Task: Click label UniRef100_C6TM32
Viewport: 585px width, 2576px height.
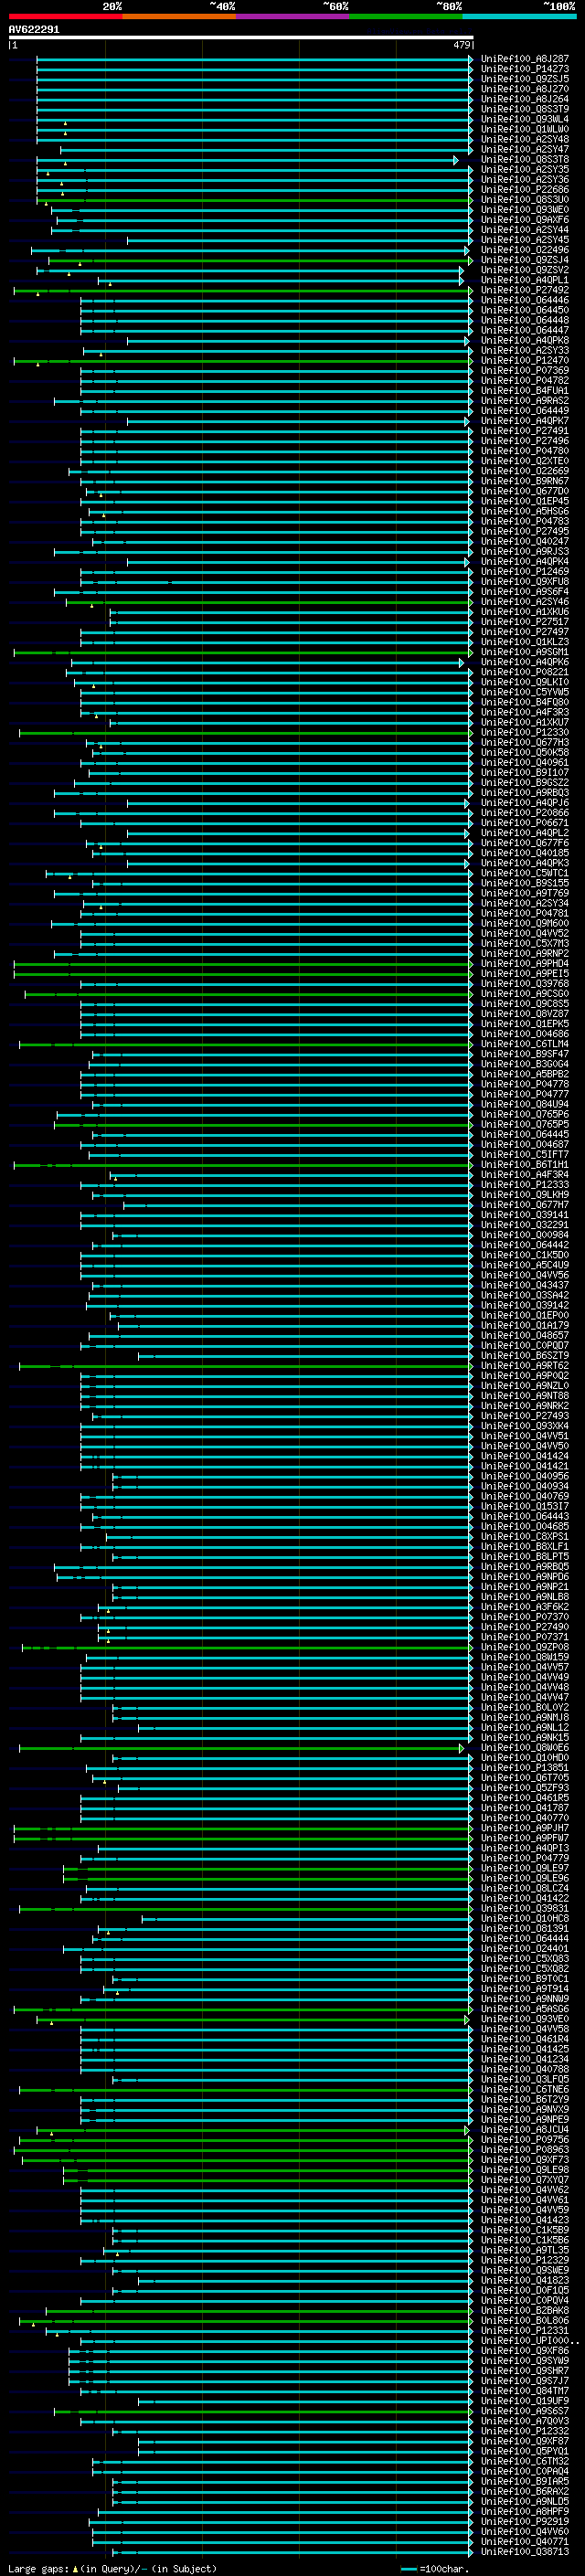Action: (x=525, y=2461)
